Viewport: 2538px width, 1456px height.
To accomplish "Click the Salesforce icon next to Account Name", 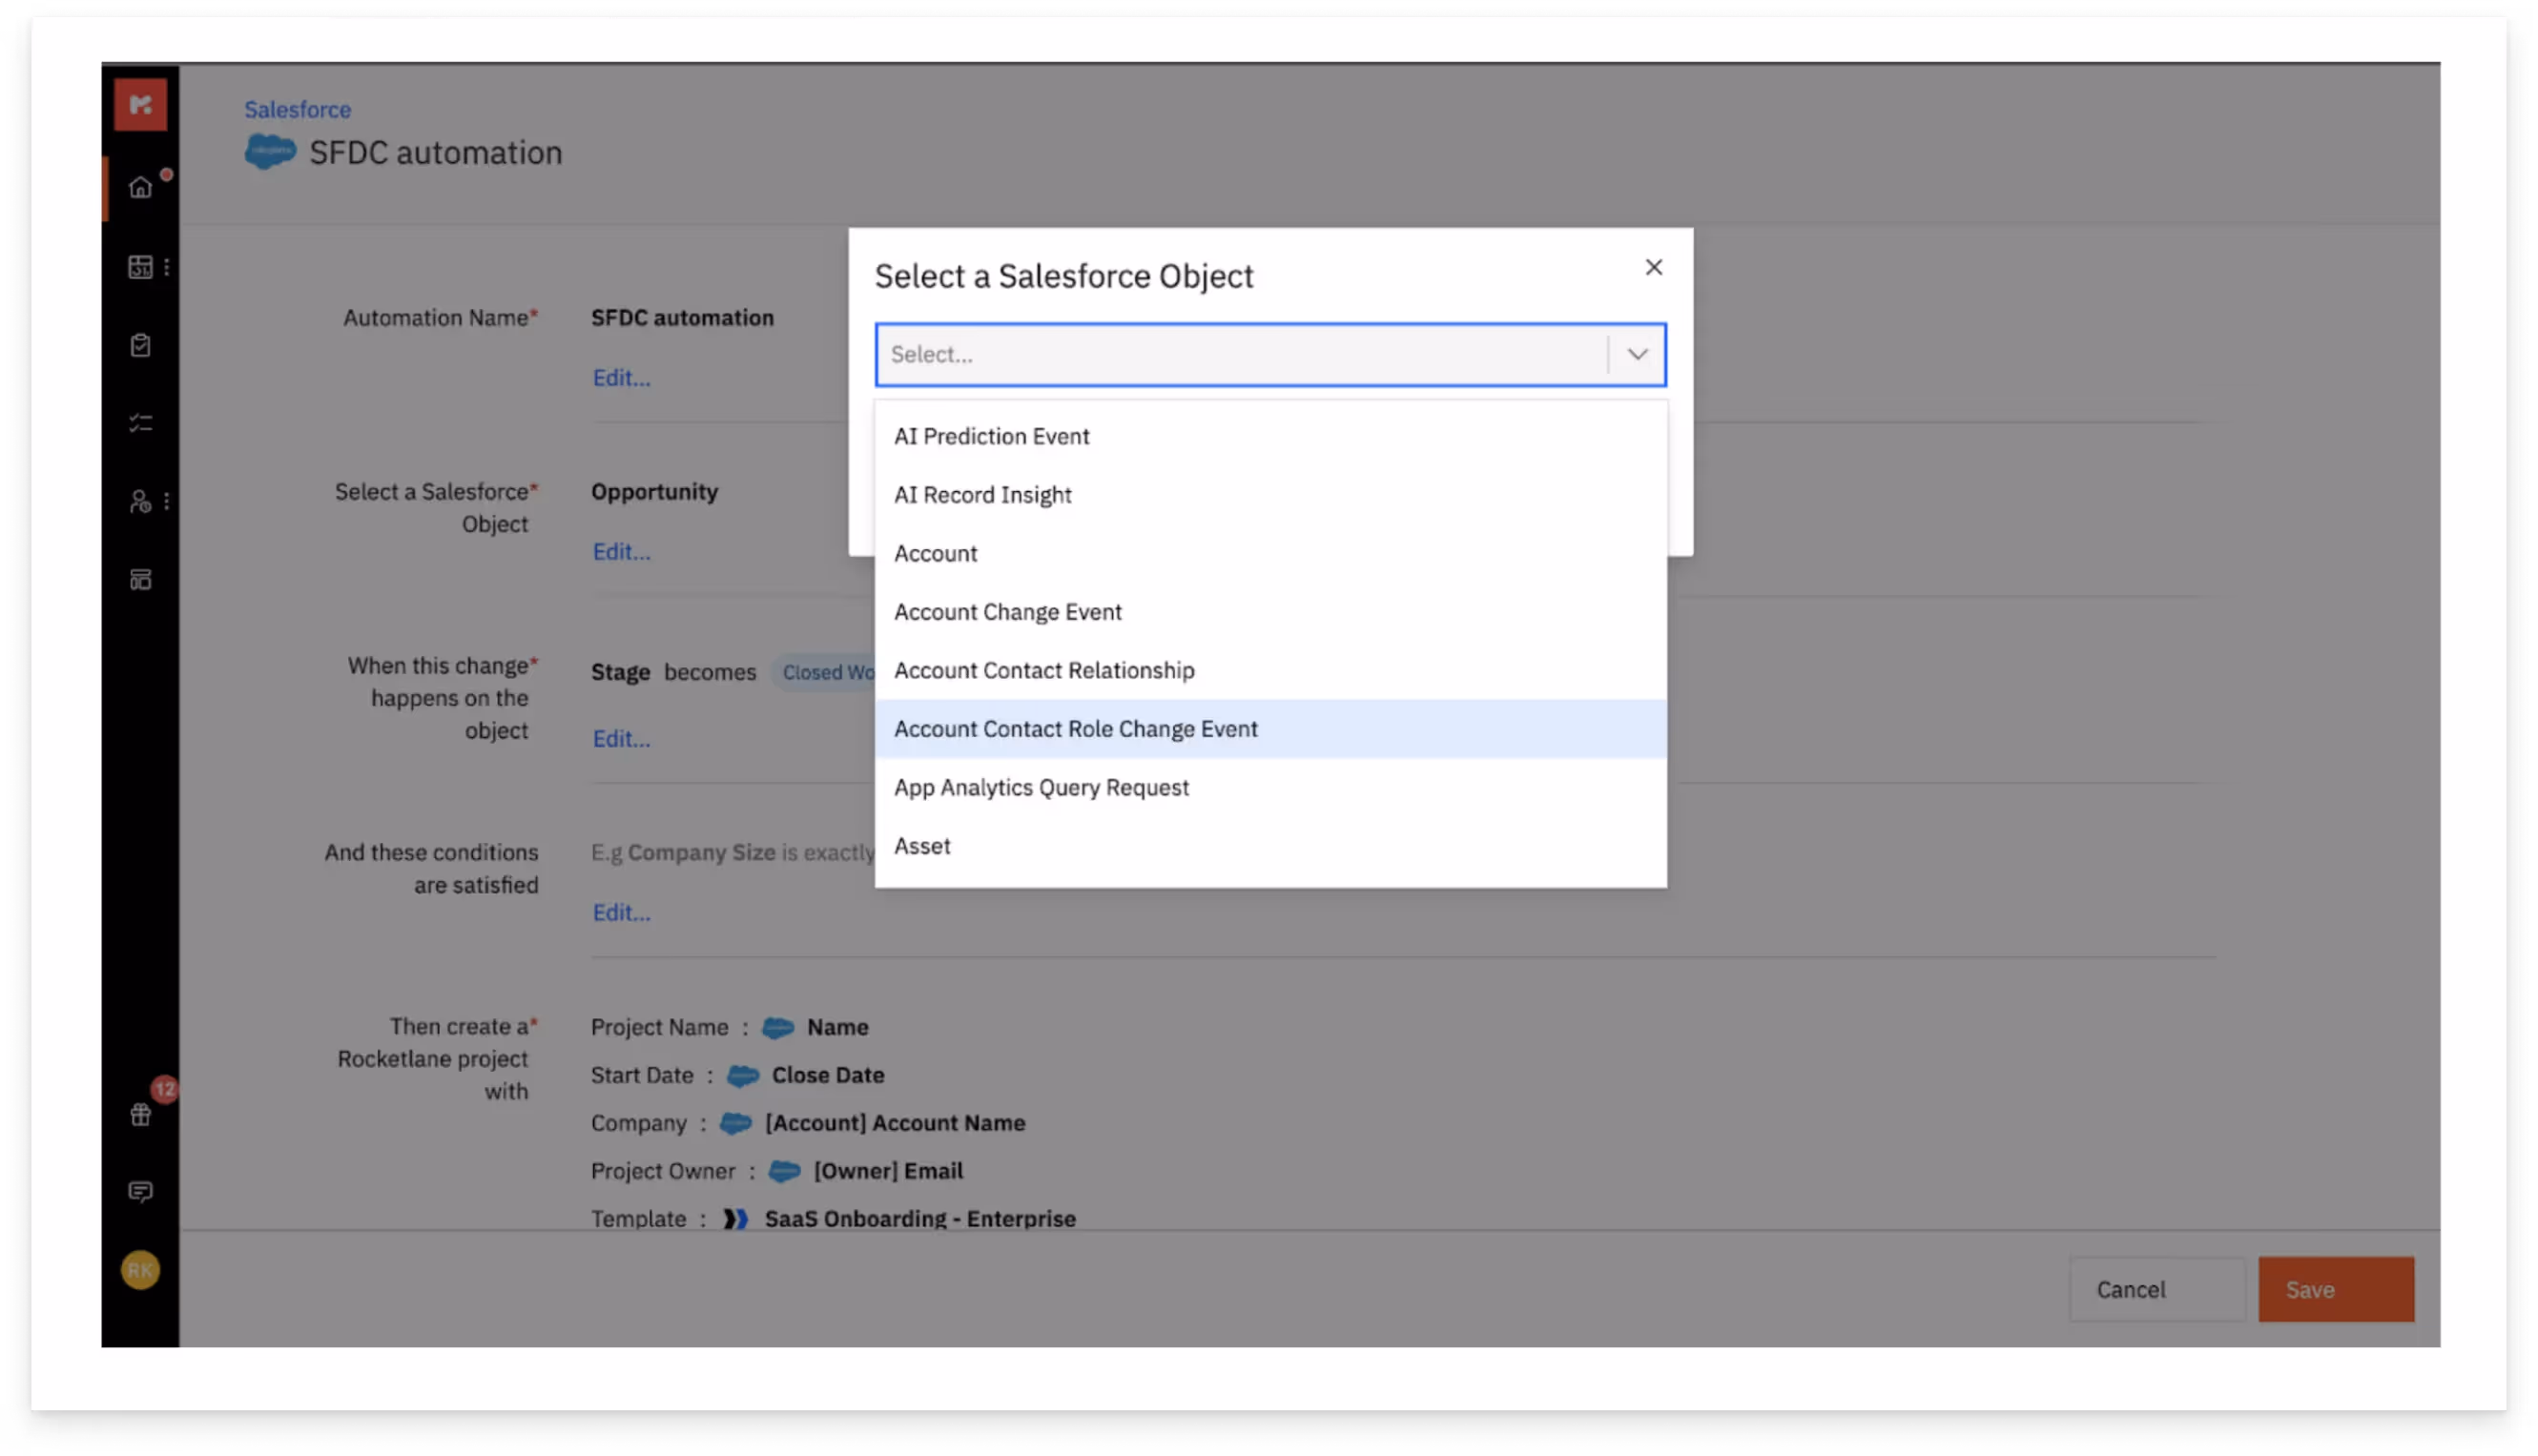I will [x=736, y=1123].
